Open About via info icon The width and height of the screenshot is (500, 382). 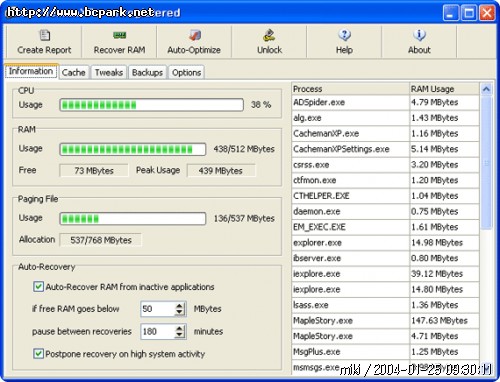click(419, 35)
